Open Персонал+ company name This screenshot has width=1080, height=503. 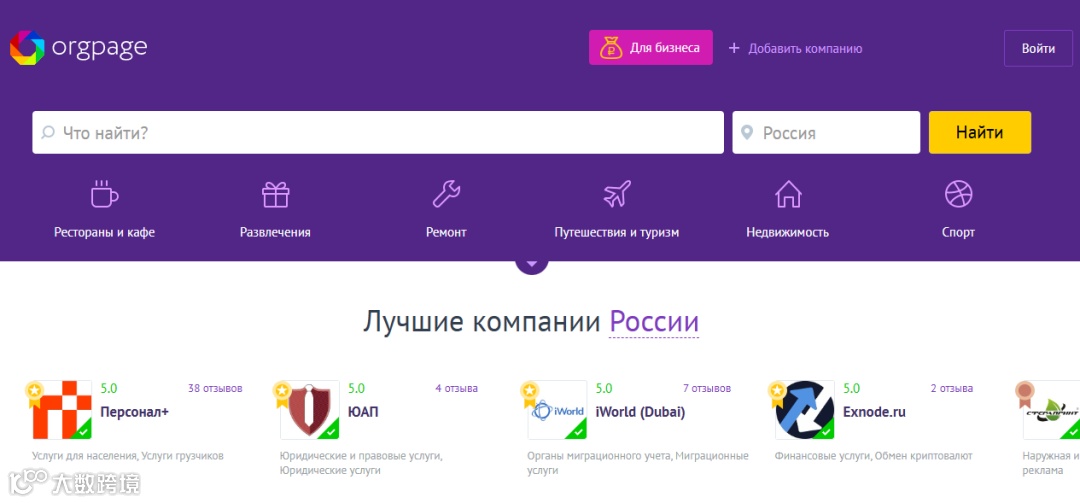(134, 413)
